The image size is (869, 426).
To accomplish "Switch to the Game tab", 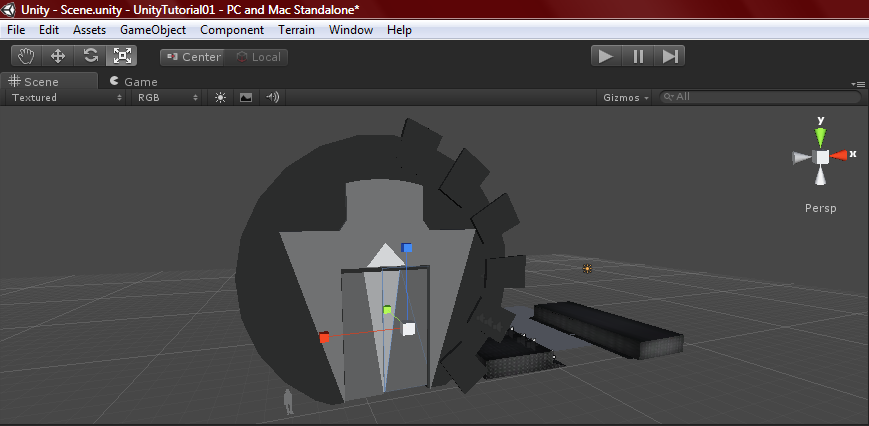I will [134, 81].
